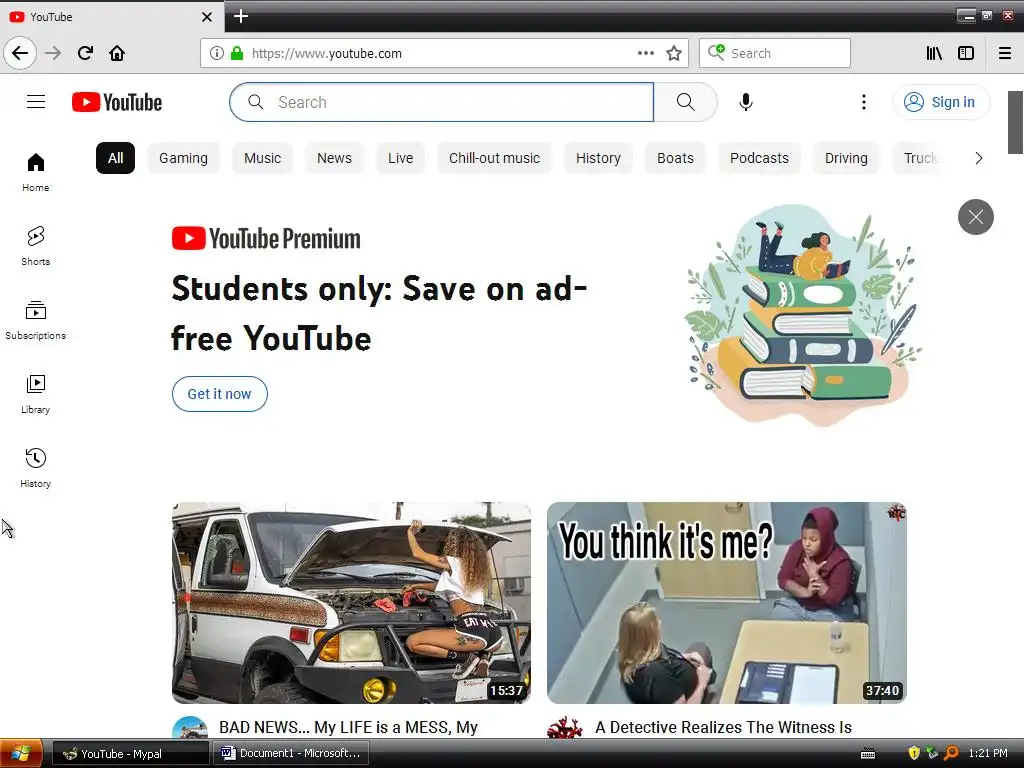Open History in YouTube sidebar

[x=36, y=468]
